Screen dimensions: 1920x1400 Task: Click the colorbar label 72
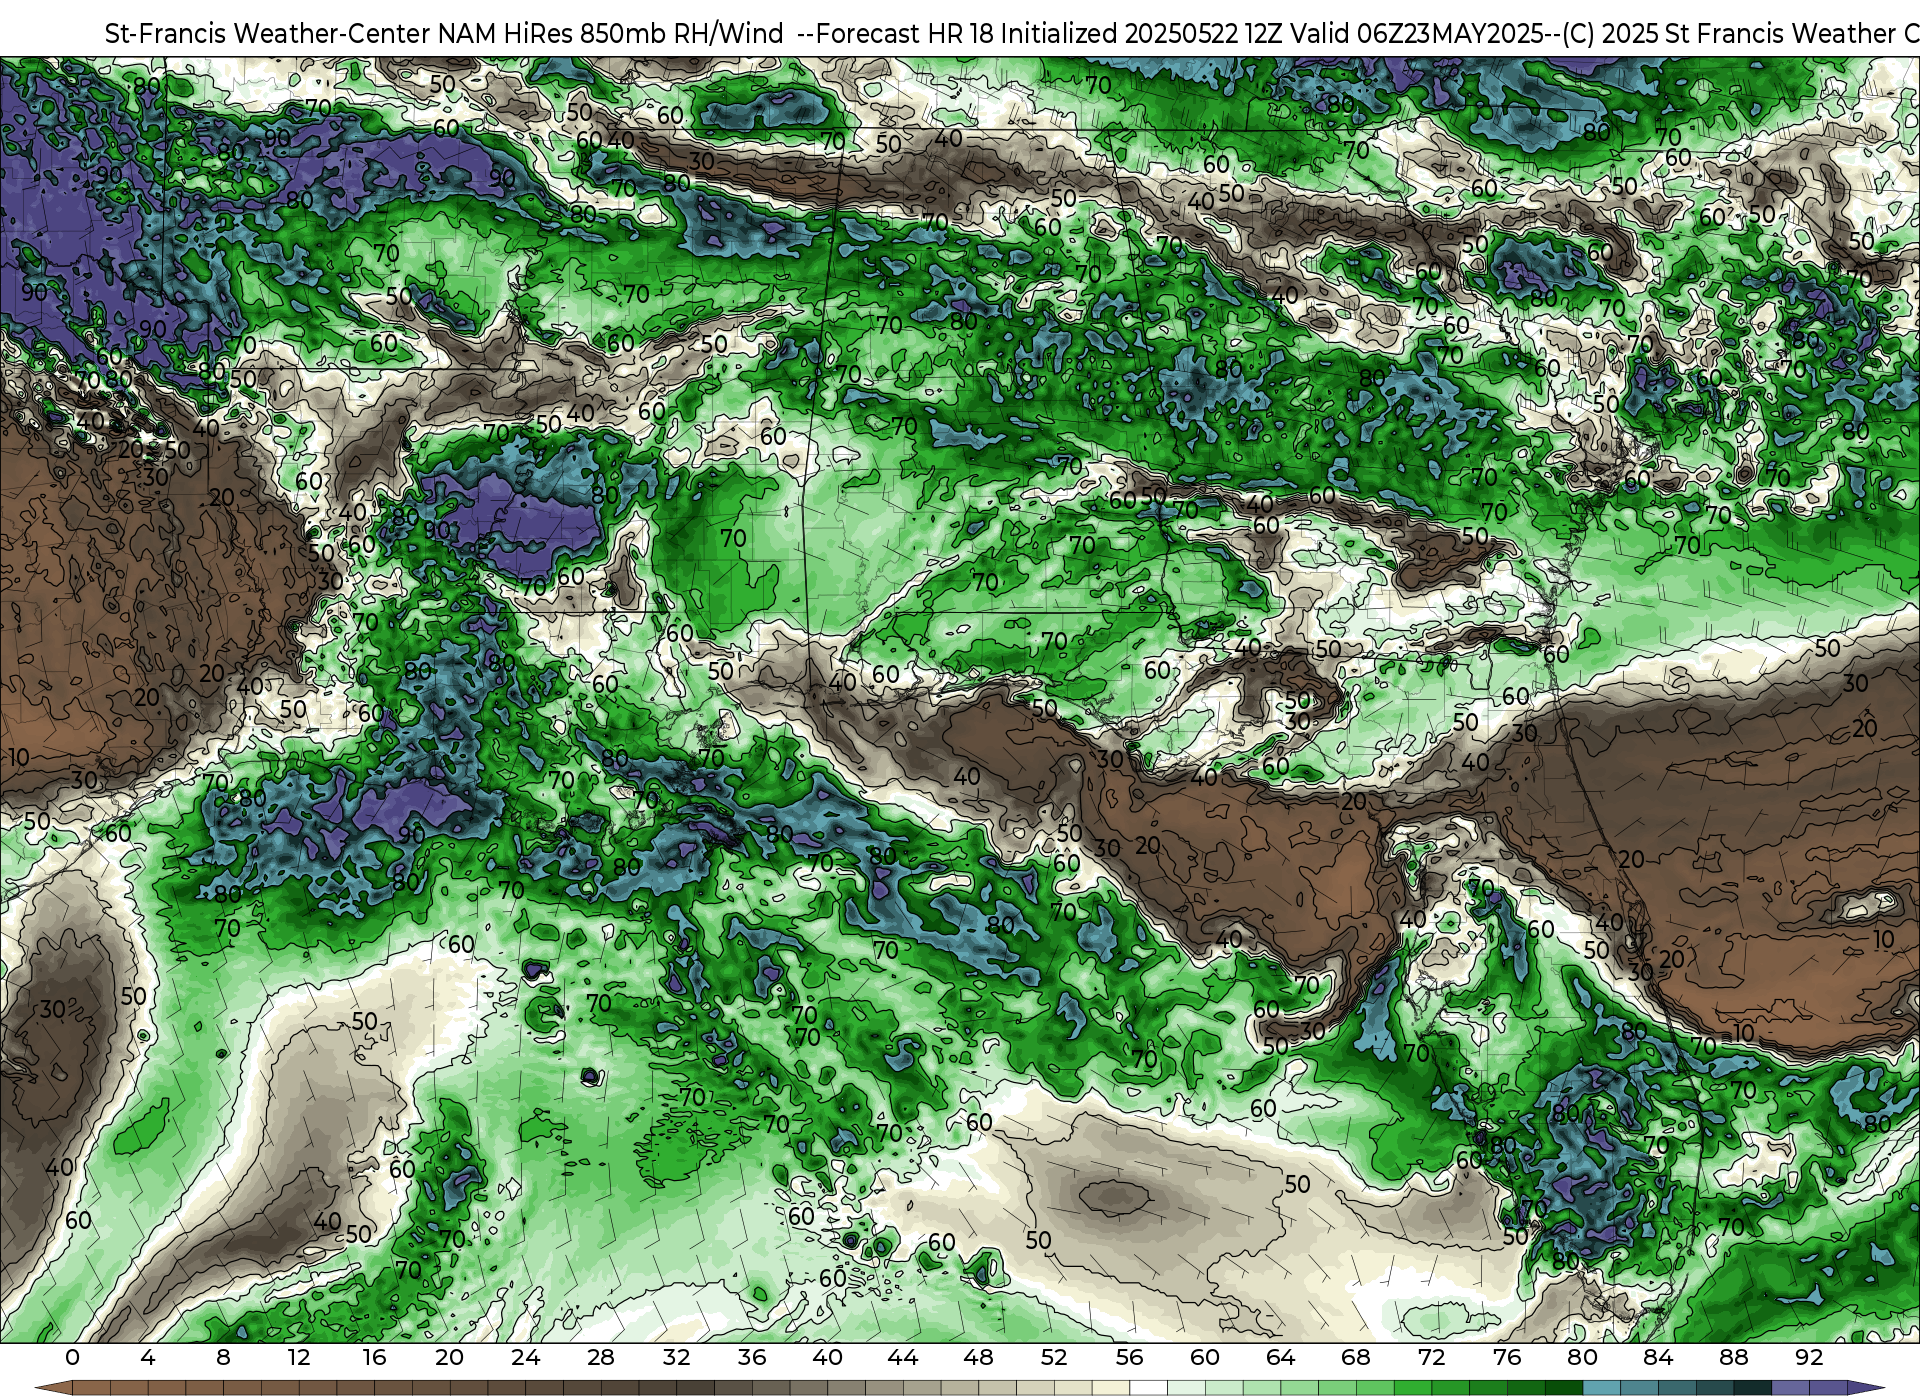tap(1431, 1357)
